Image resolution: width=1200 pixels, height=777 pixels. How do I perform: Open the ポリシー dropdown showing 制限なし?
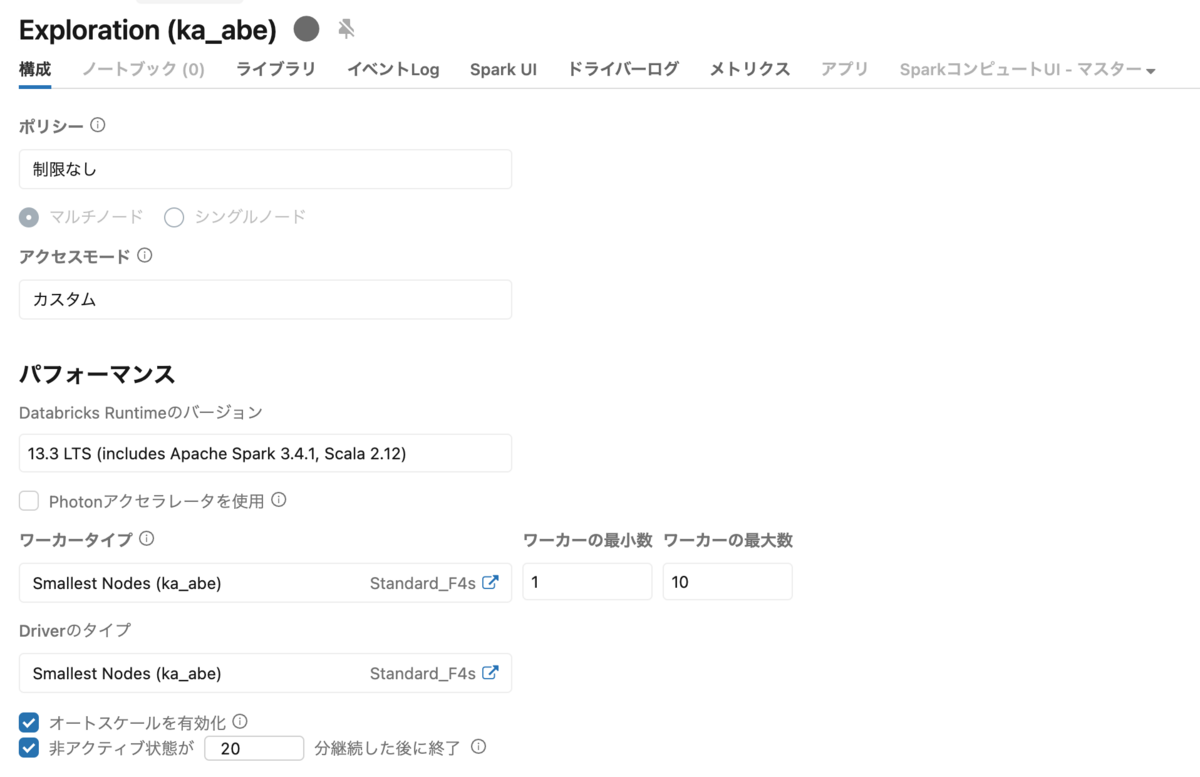click(x=265, y=169)
